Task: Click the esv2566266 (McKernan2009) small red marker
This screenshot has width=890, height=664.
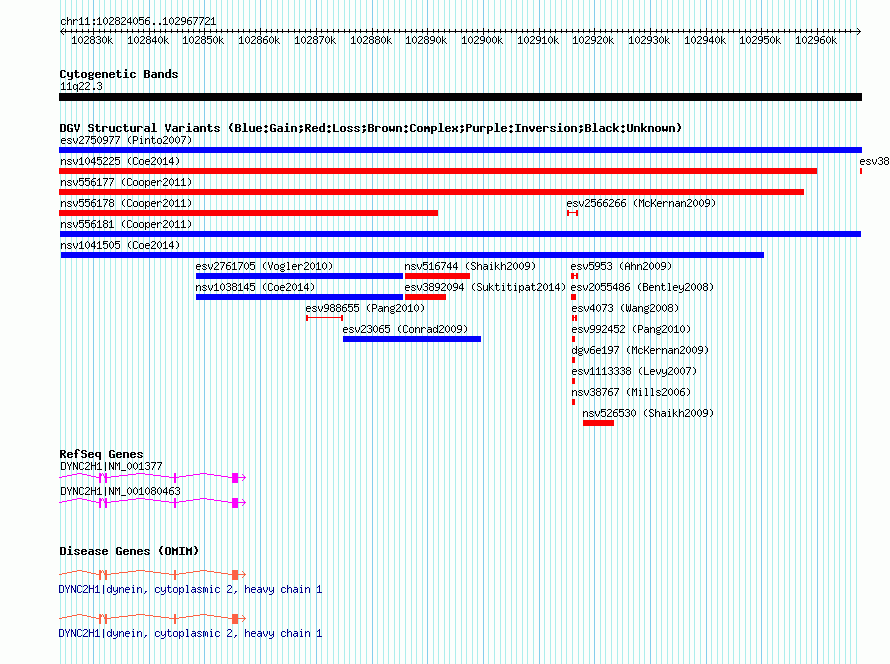Action: tap(572, 213)
